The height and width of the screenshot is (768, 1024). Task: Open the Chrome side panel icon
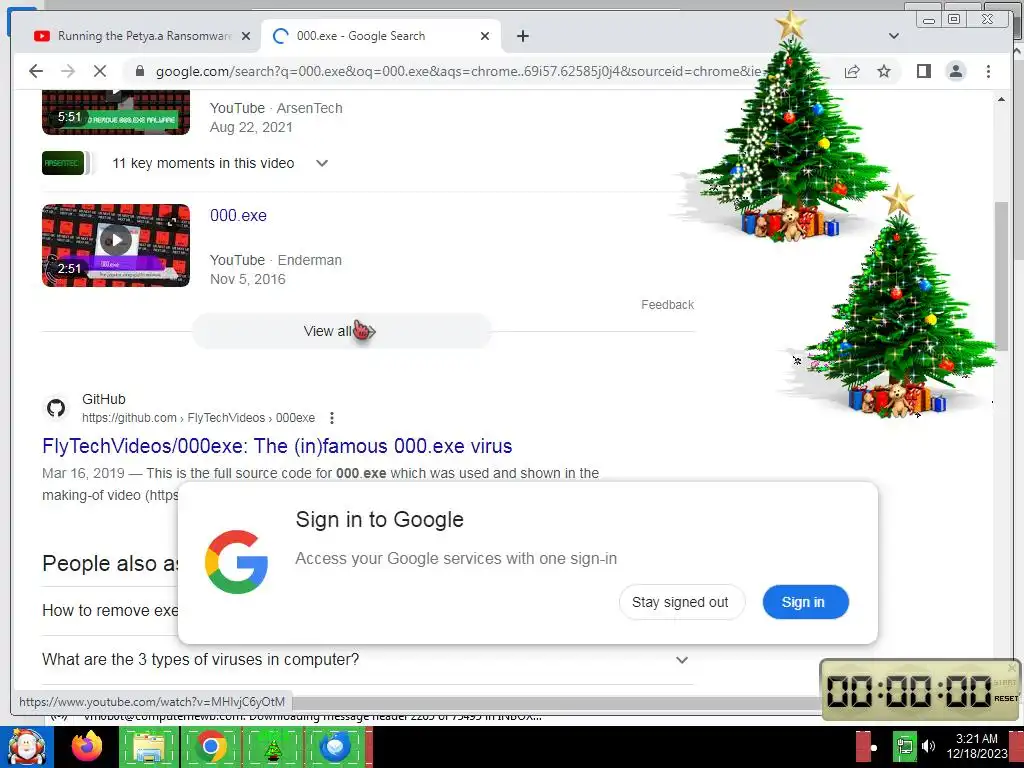point(923,71)
